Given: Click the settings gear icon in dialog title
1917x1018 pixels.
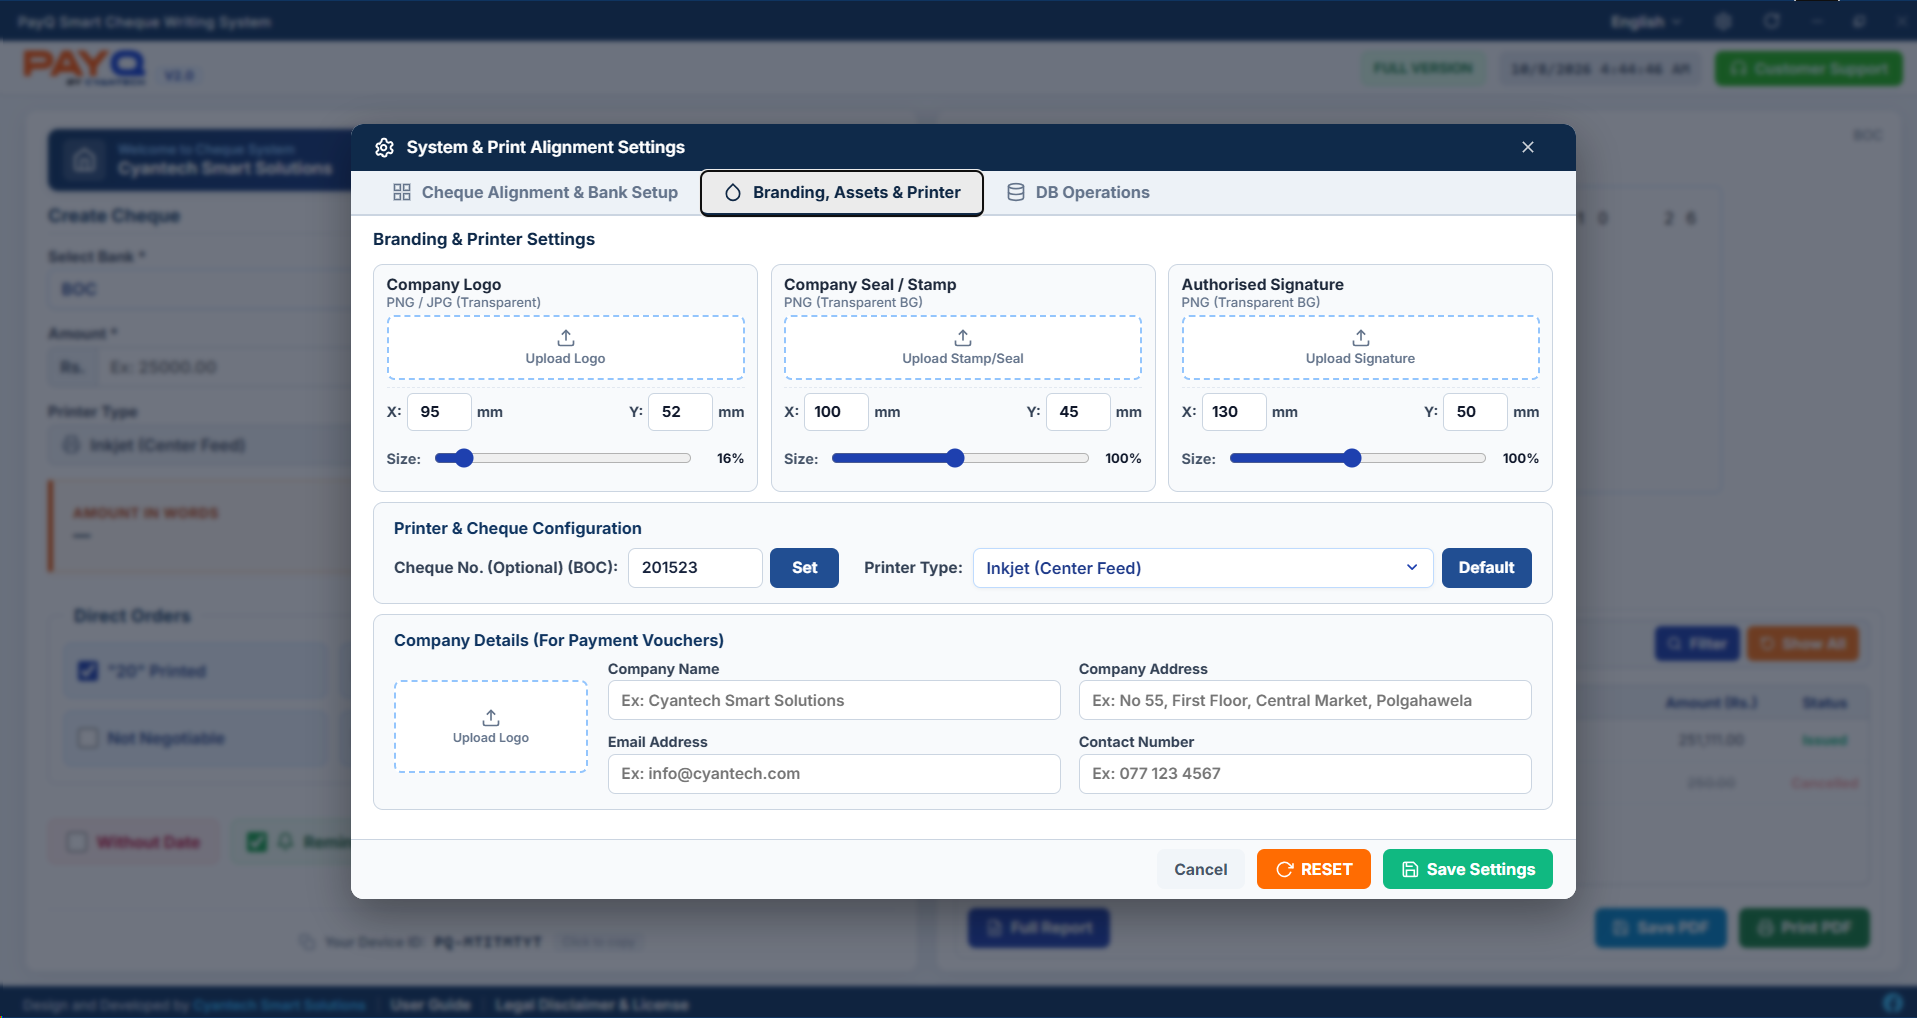Looking at the screenshot, I should pos(384,148).
